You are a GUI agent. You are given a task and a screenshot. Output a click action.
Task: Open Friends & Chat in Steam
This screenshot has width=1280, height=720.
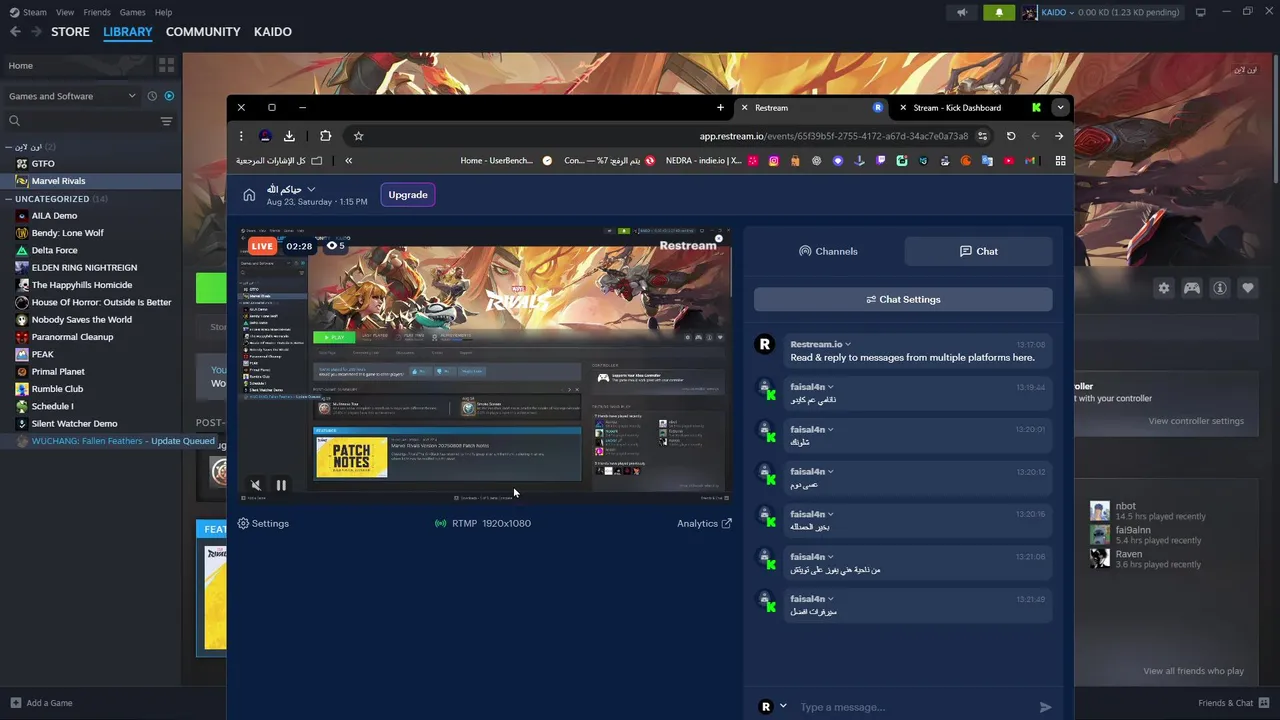(x=1234, y=703)
